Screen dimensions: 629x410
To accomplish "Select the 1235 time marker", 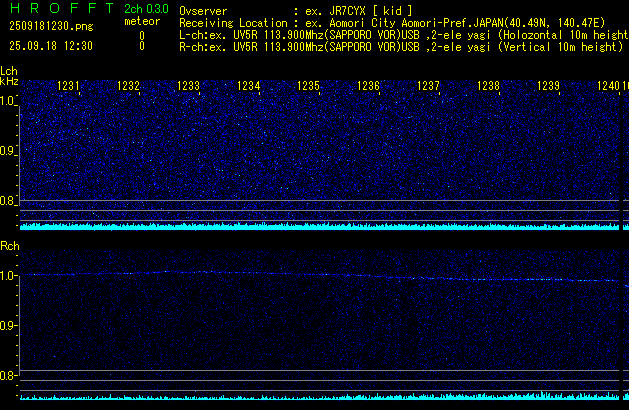I will click(x=309, y=87).
